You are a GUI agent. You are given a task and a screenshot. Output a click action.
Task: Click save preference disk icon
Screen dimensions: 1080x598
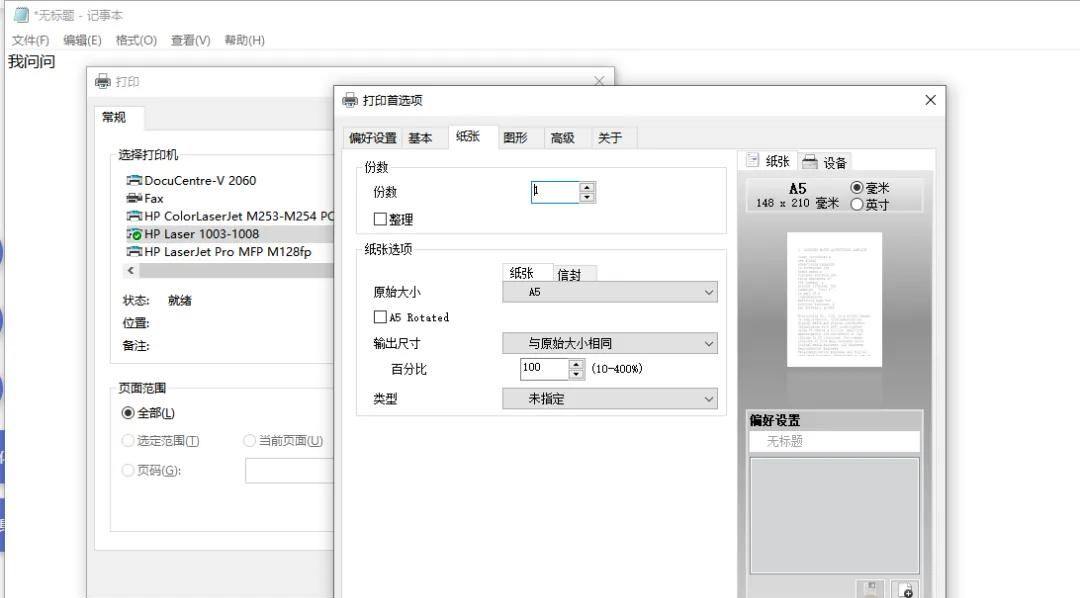[871, 590]
